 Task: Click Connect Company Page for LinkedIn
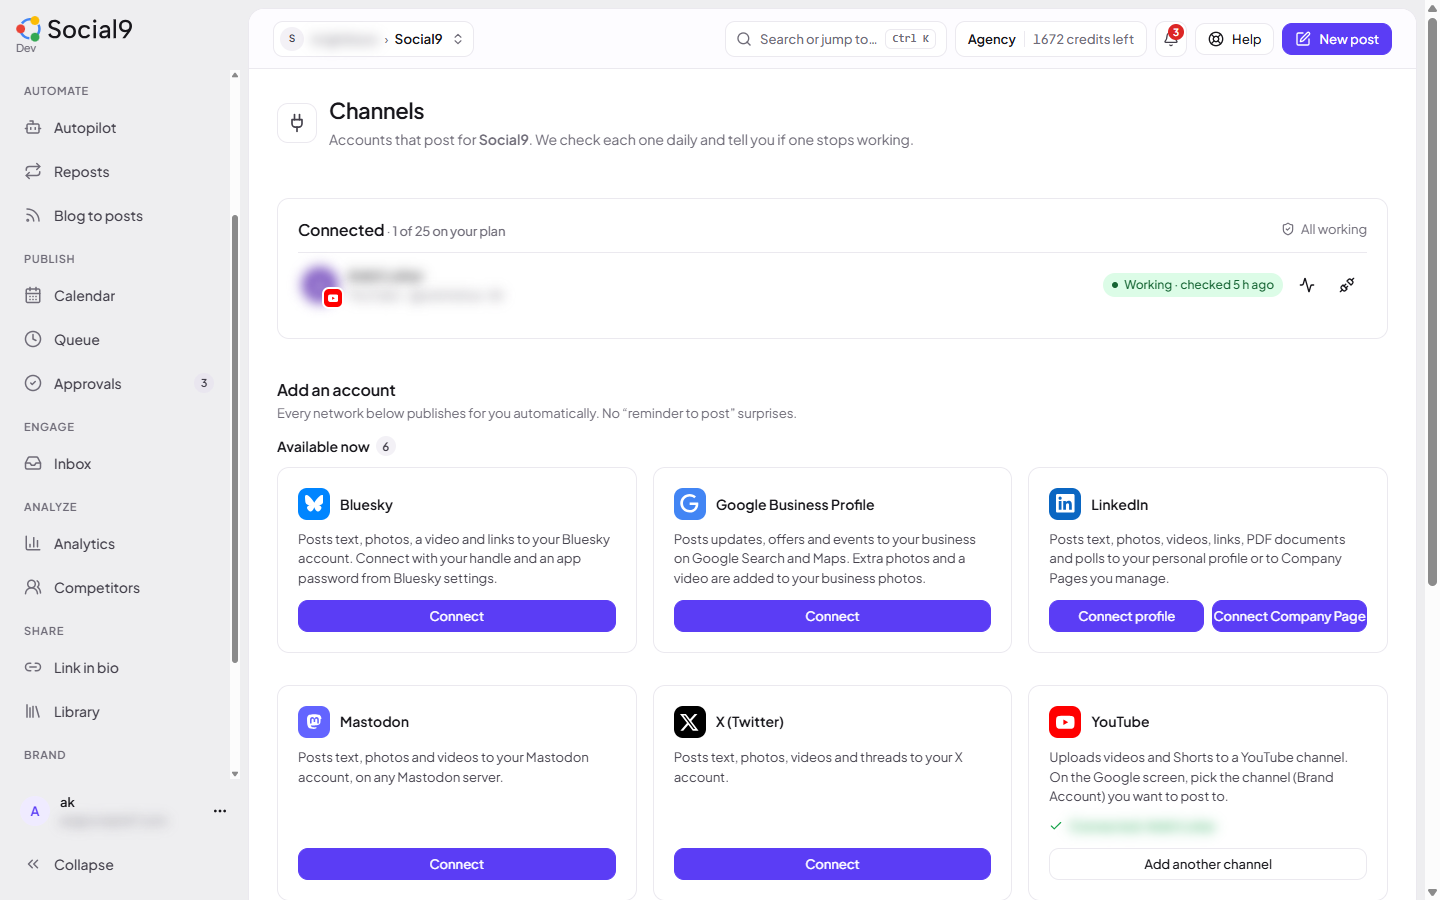tap(1289, 616)
